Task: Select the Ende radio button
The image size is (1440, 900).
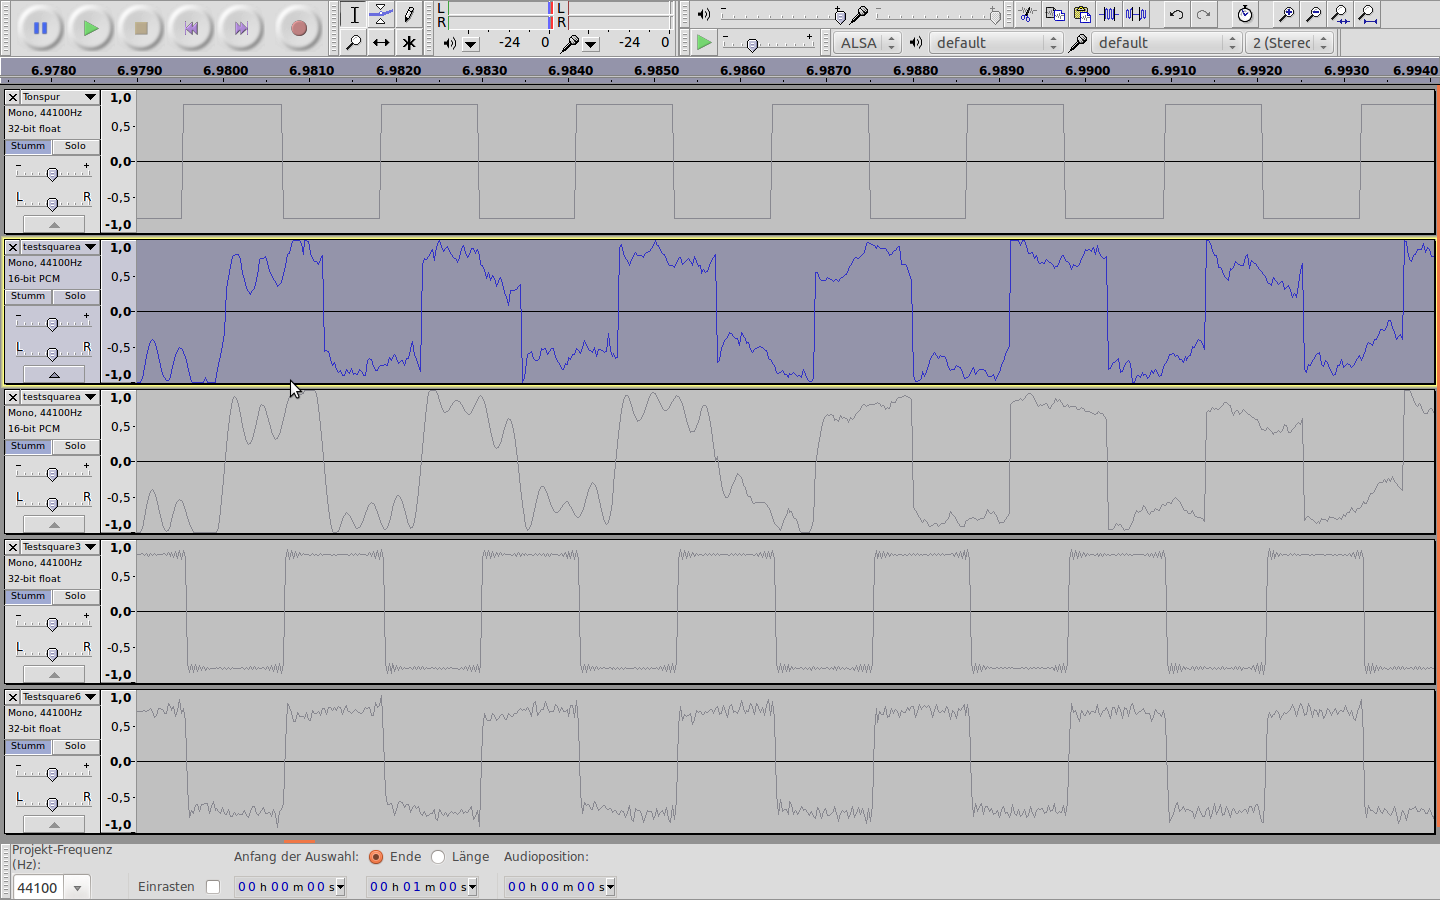Action: 376,857
